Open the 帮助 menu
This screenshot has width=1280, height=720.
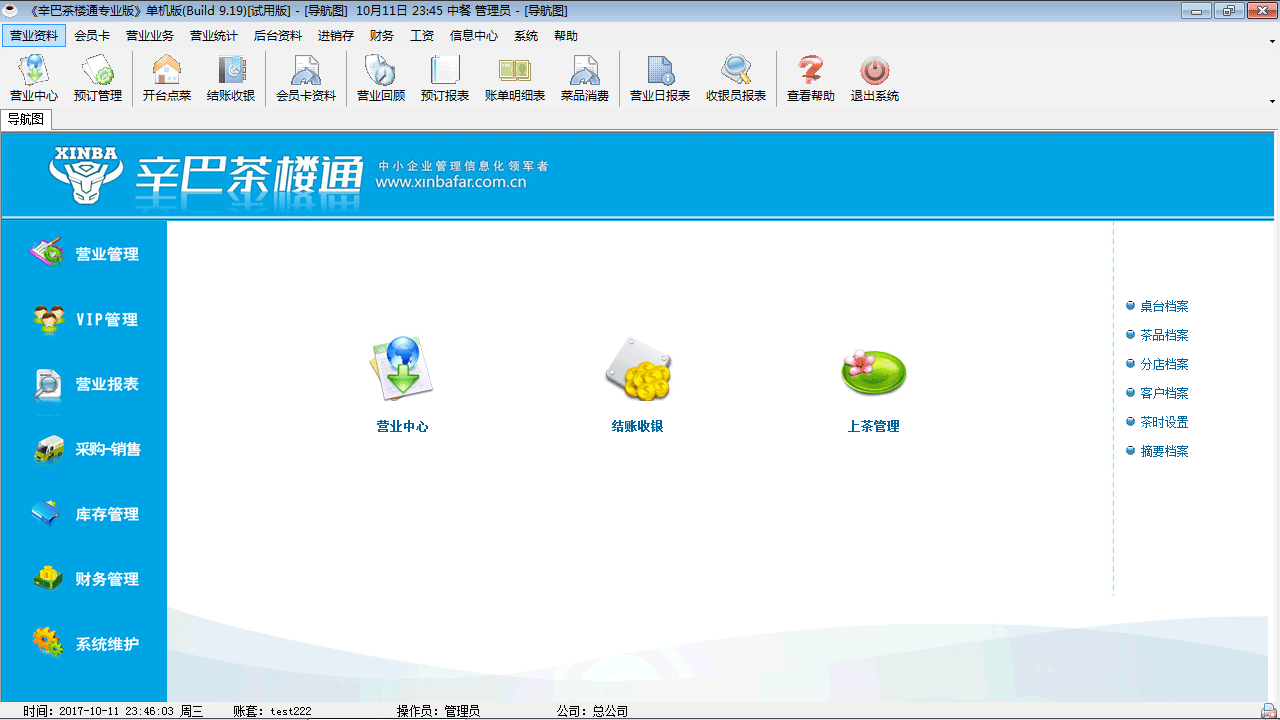pos(566,35)
